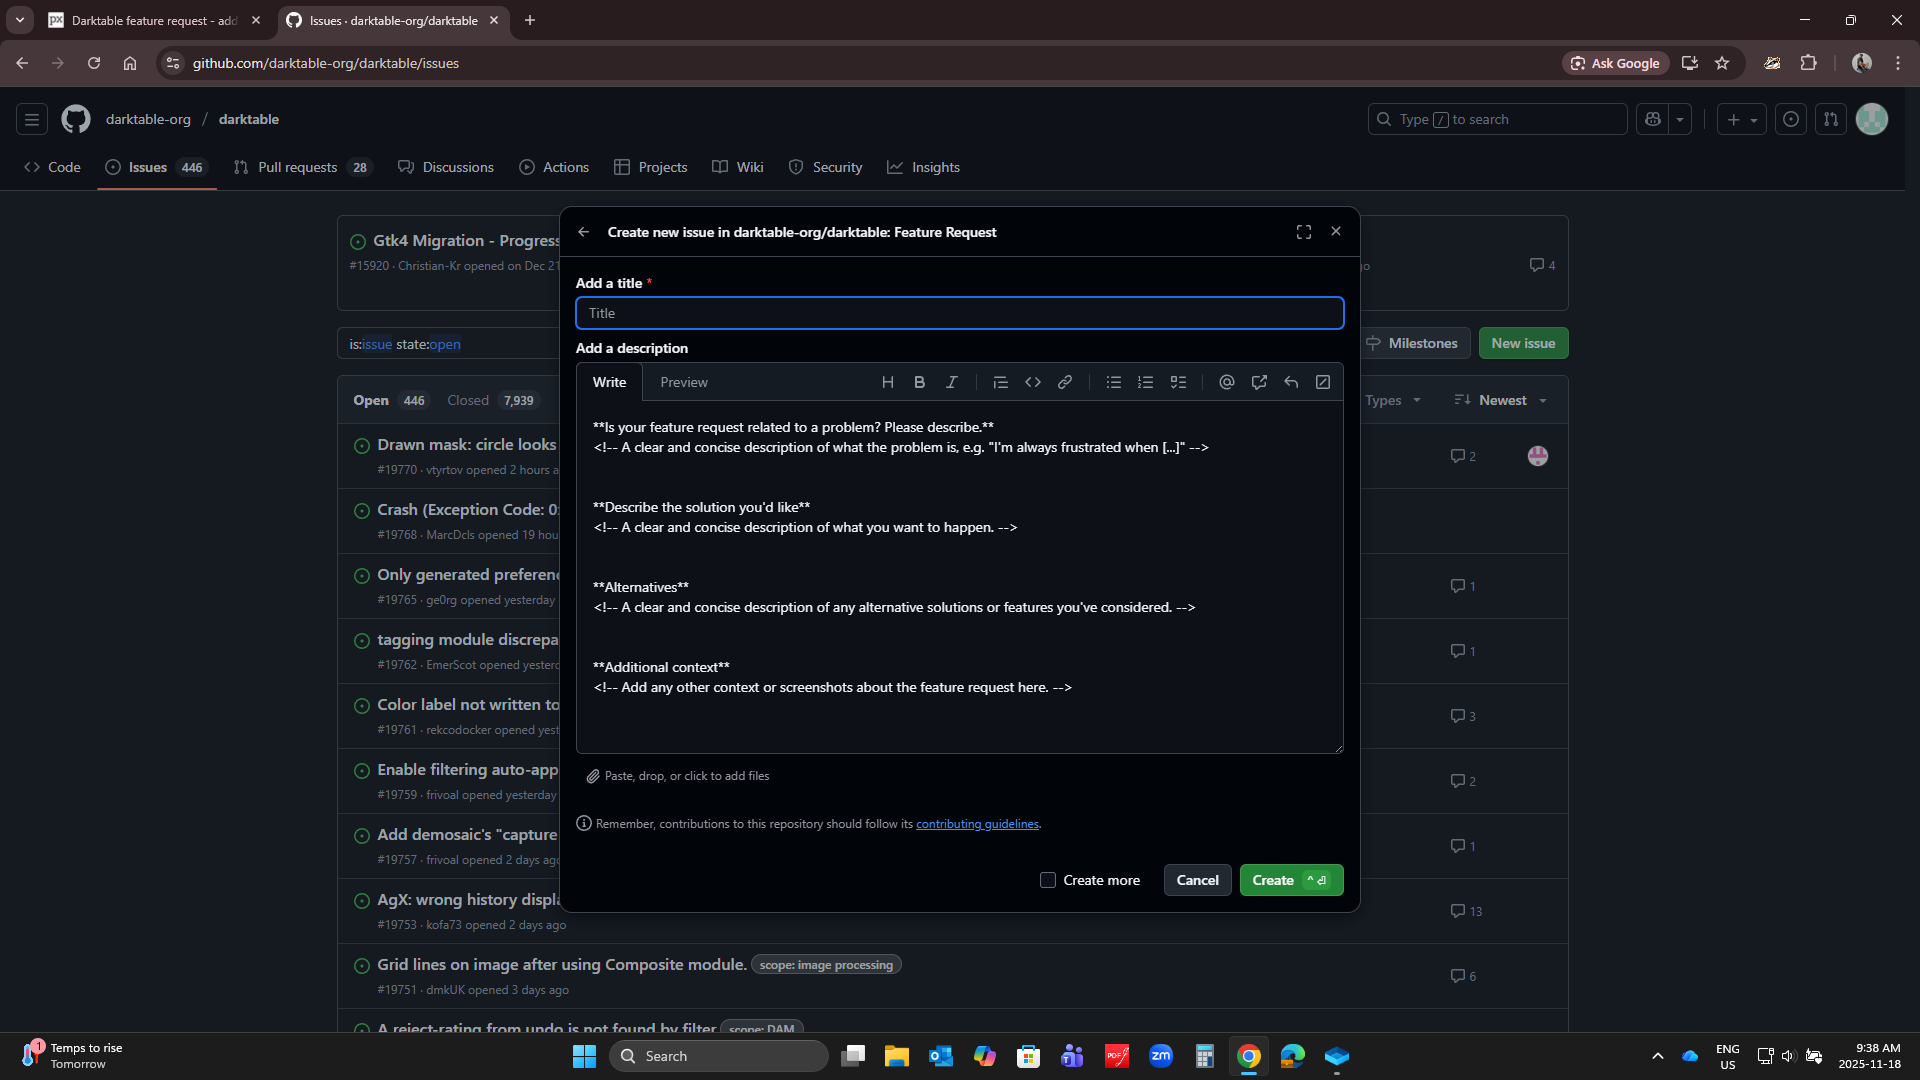The width and height of the screenshot is (1920, 1080).
Task: Focus the issue Title input field
Action: click(x=960, y=313)
